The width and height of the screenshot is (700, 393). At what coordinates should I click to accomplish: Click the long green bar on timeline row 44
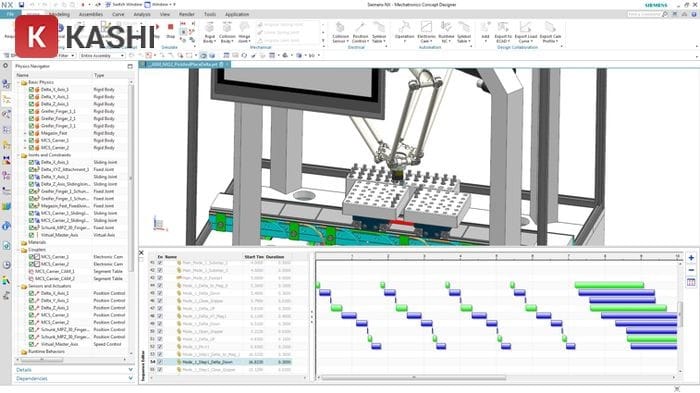pyautogui.click(x=609, y=285)
